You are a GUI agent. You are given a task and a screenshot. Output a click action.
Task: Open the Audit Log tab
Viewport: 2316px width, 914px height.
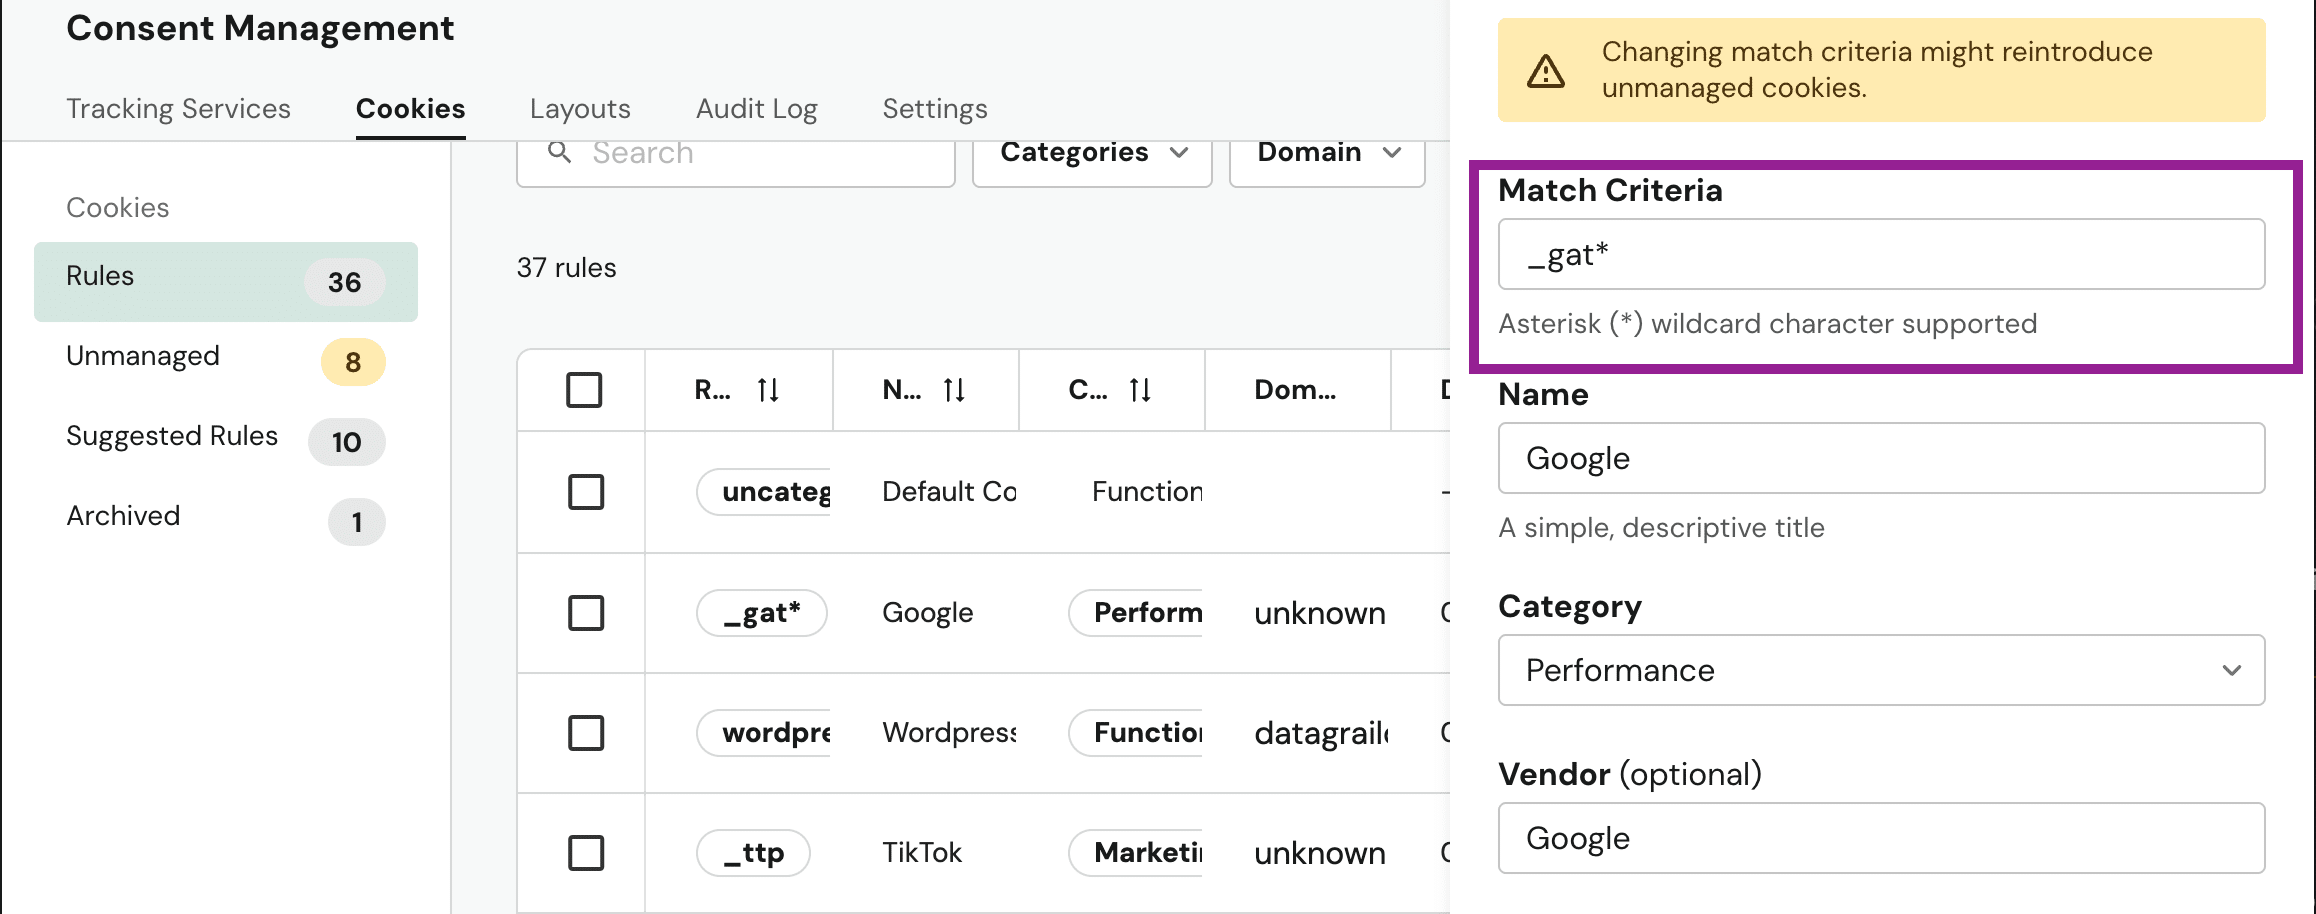coord(756,108)
